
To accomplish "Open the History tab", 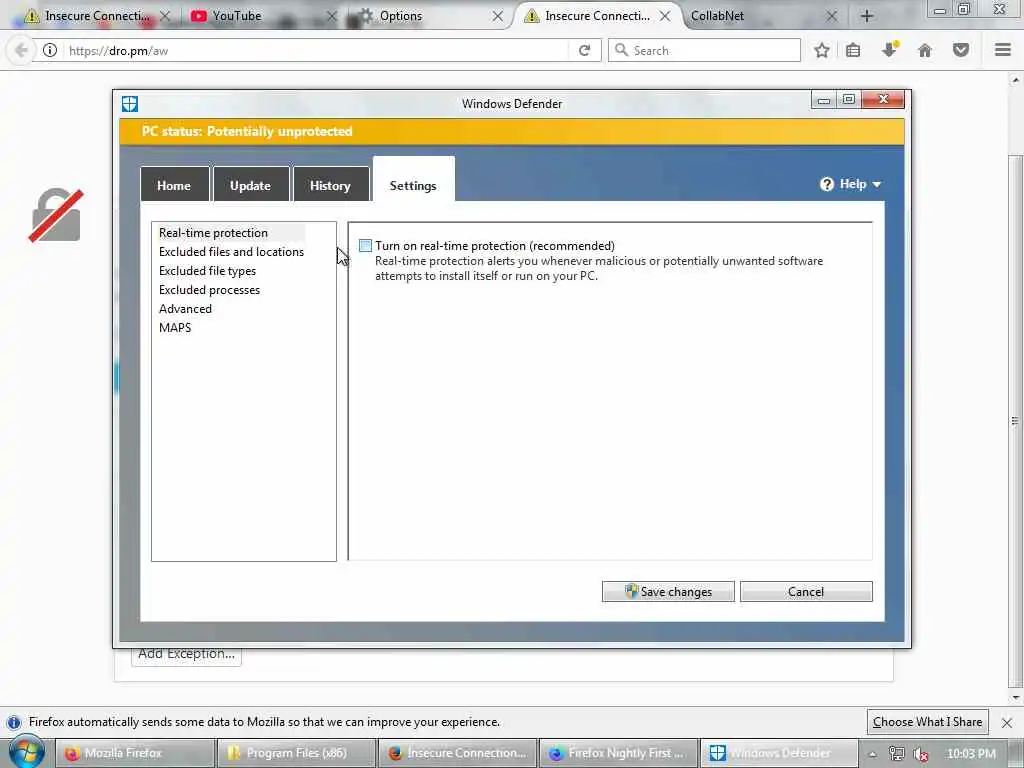I will [330, 185].
